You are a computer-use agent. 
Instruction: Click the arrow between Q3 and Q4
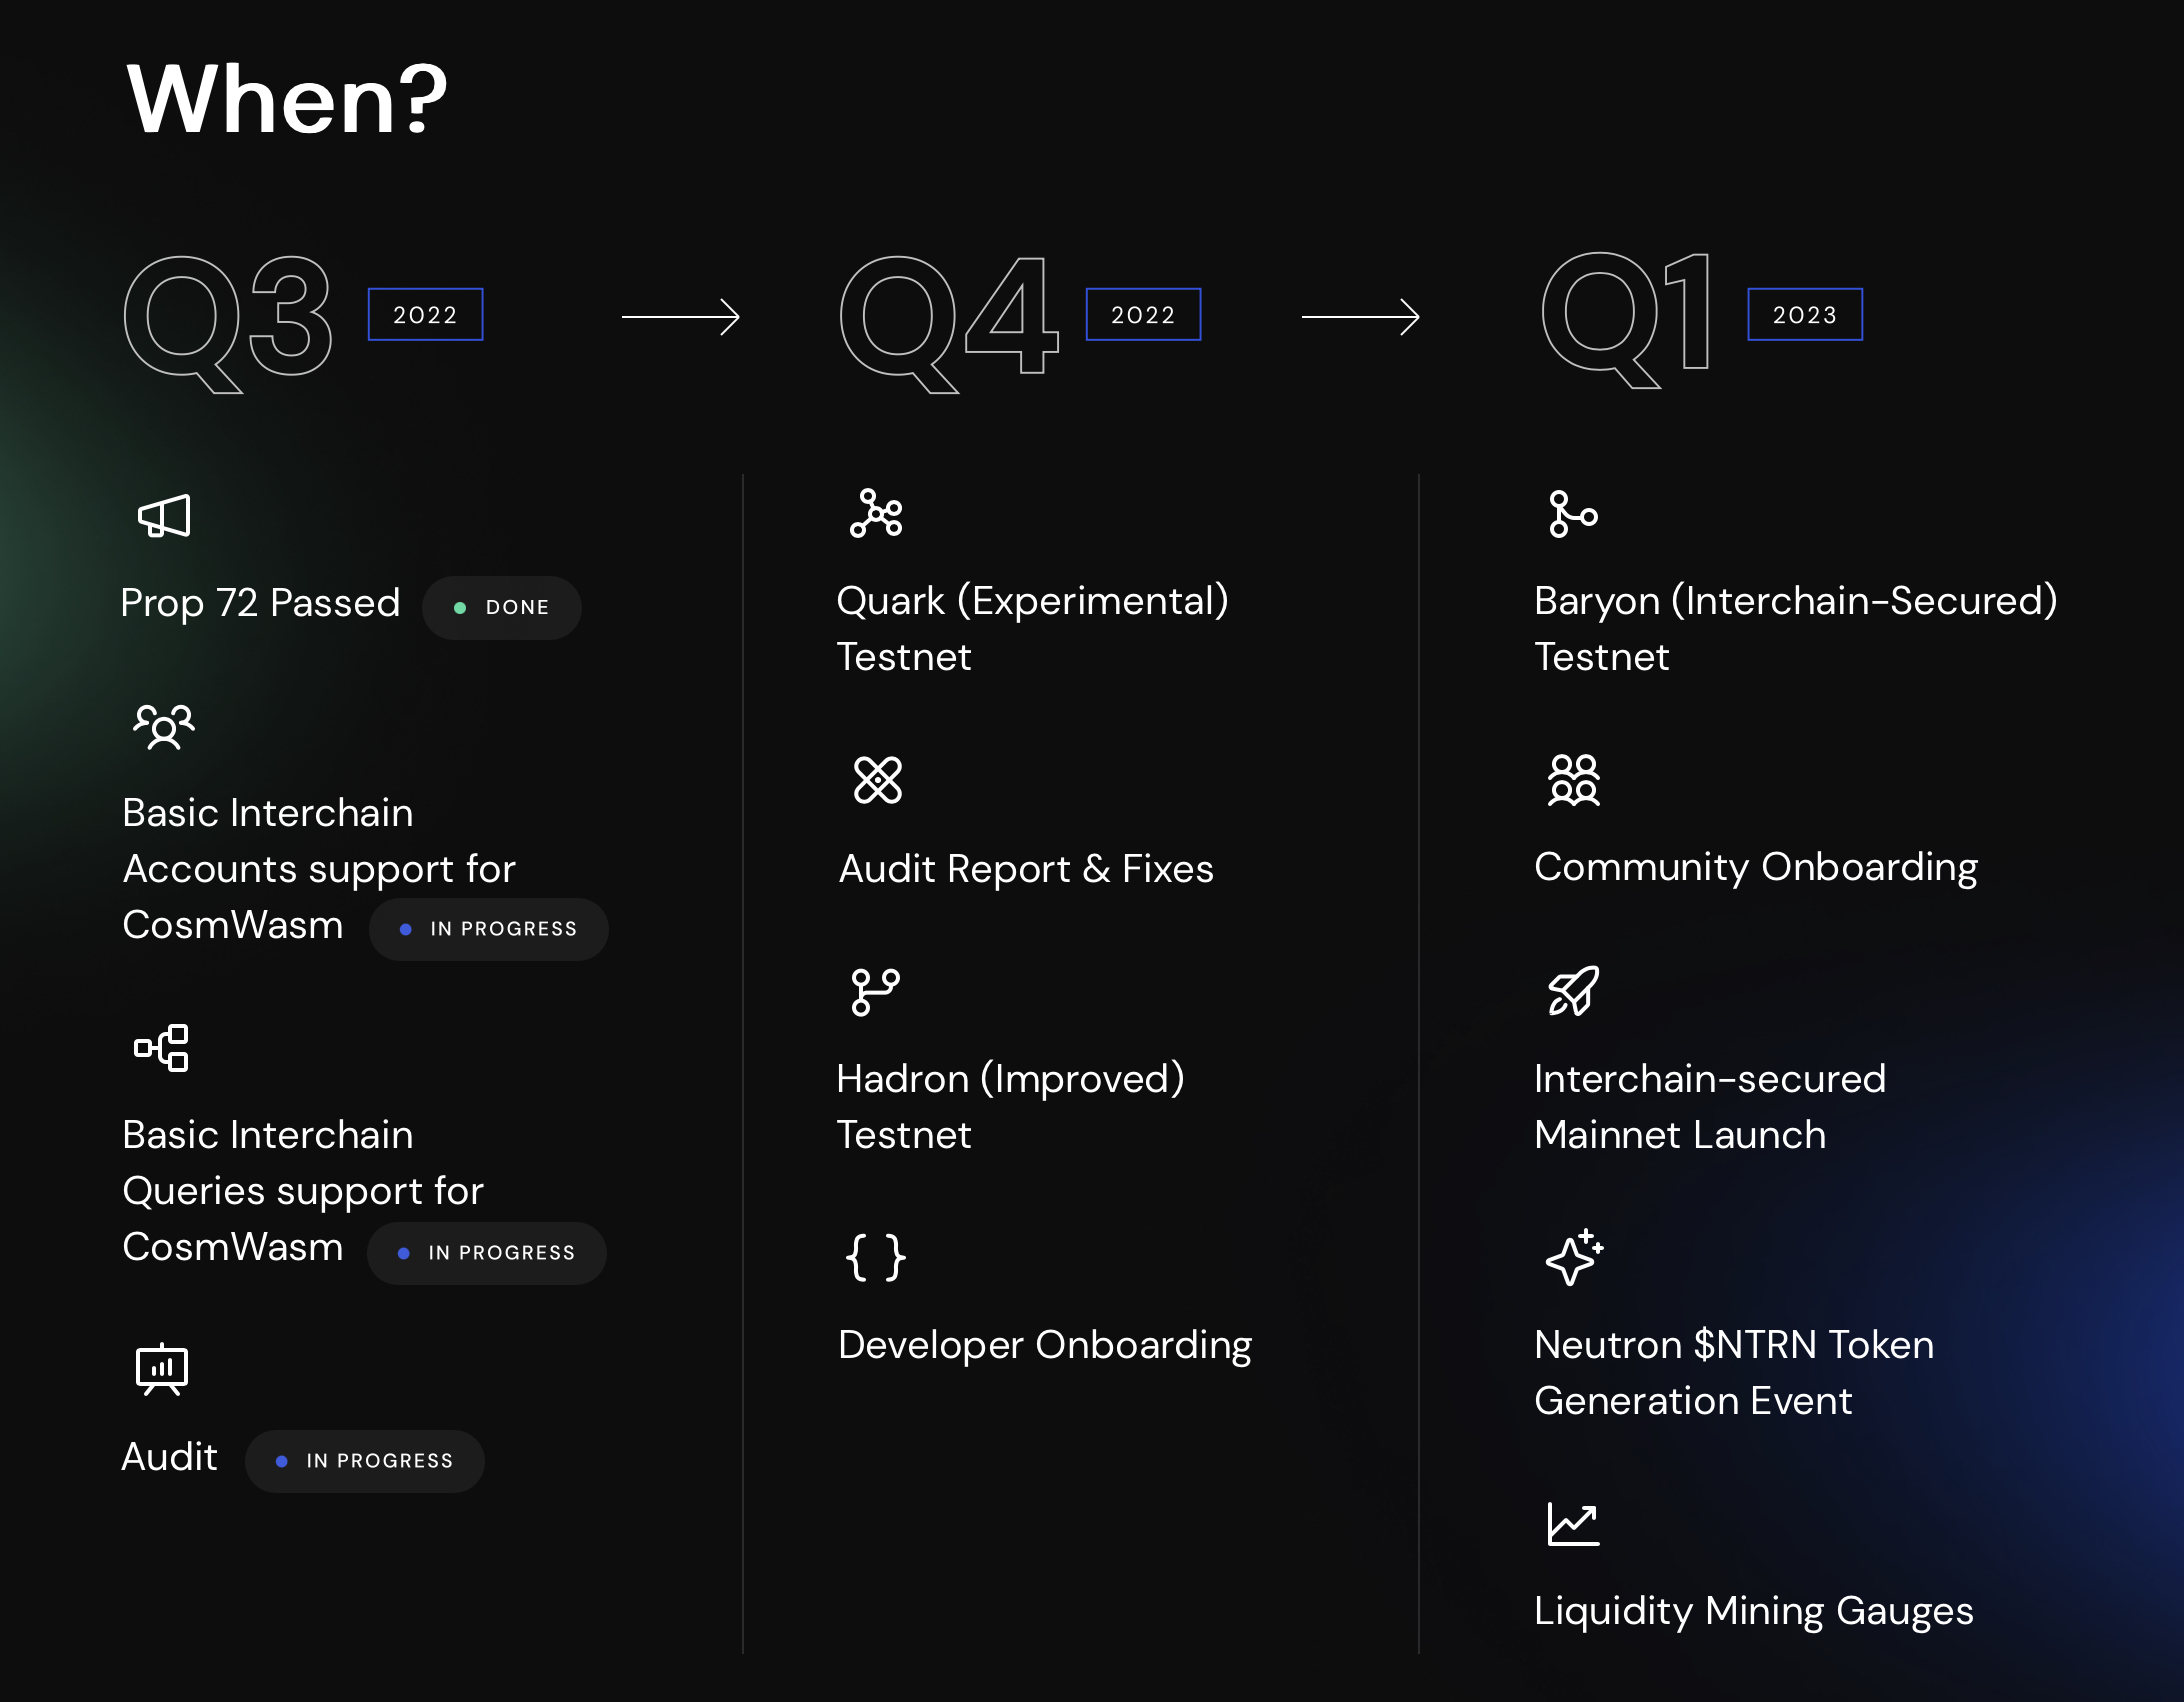[681, 317]
